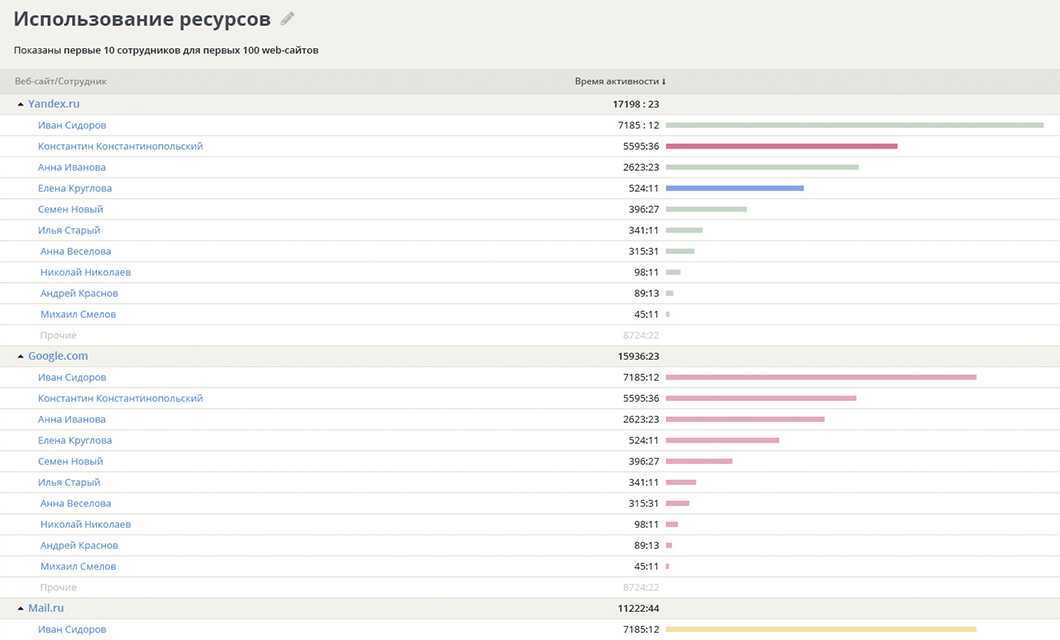The image size is (1060, 640).
Task: Select Константин Константинопольский under Yandex.ru
Action: pos(120,146)
